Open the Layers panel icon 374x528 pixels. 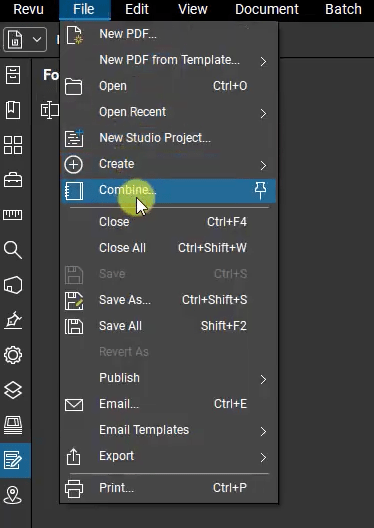pyautogui.click(x=13, y=390)
